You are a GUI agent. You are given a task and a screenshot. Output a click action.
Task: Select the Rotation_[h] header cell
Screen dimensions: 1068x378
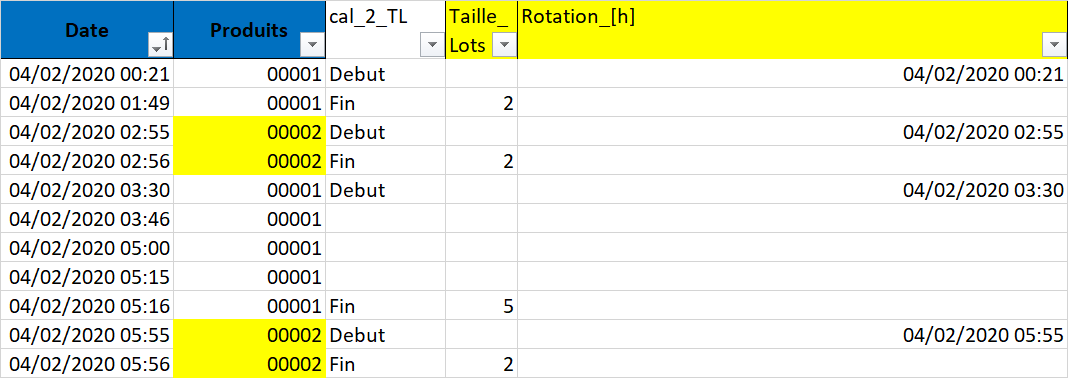793,30
